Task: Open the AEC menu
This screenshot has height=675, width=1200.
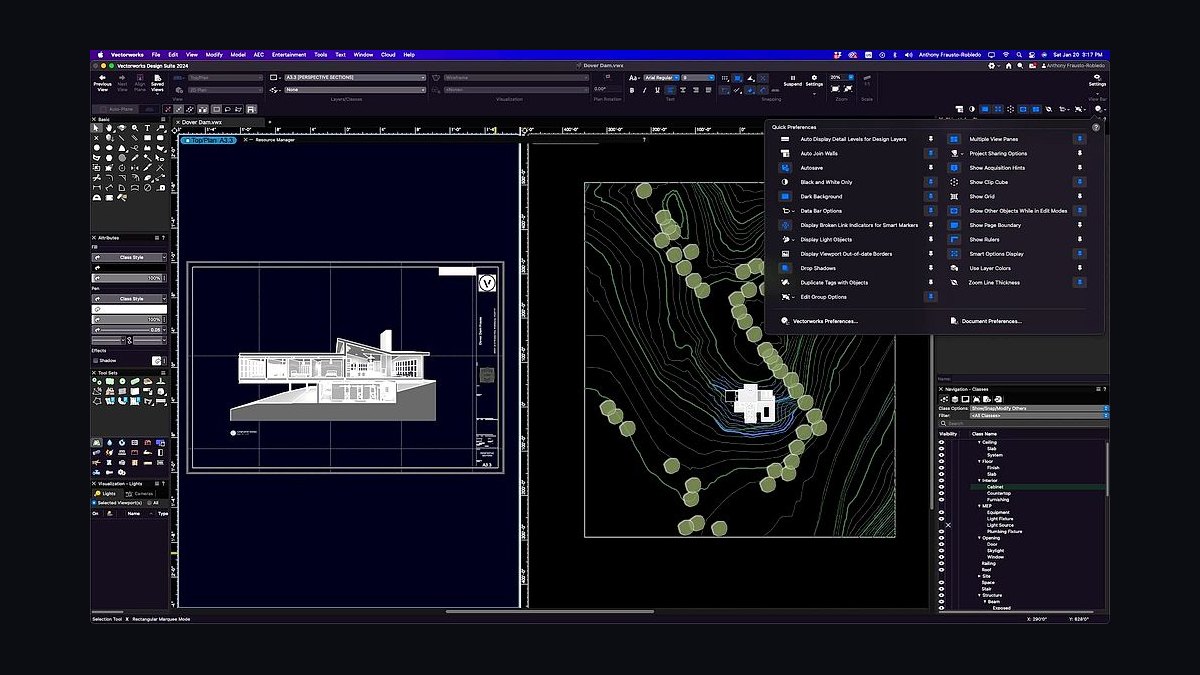Action: coord(259,54)
